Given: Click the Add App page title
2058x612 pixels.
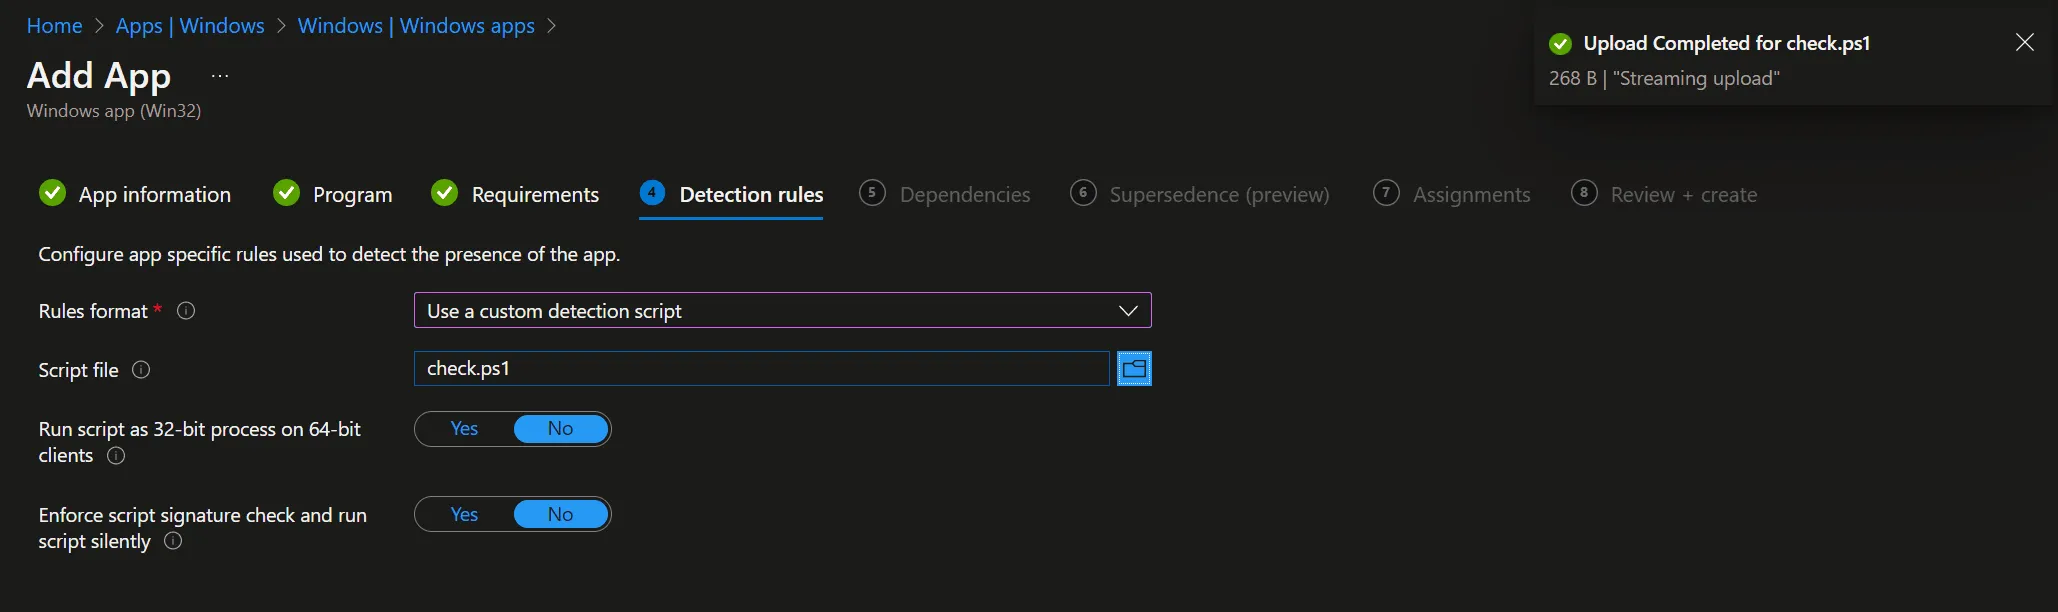Looking at the screenshot, I should (99, 76).
